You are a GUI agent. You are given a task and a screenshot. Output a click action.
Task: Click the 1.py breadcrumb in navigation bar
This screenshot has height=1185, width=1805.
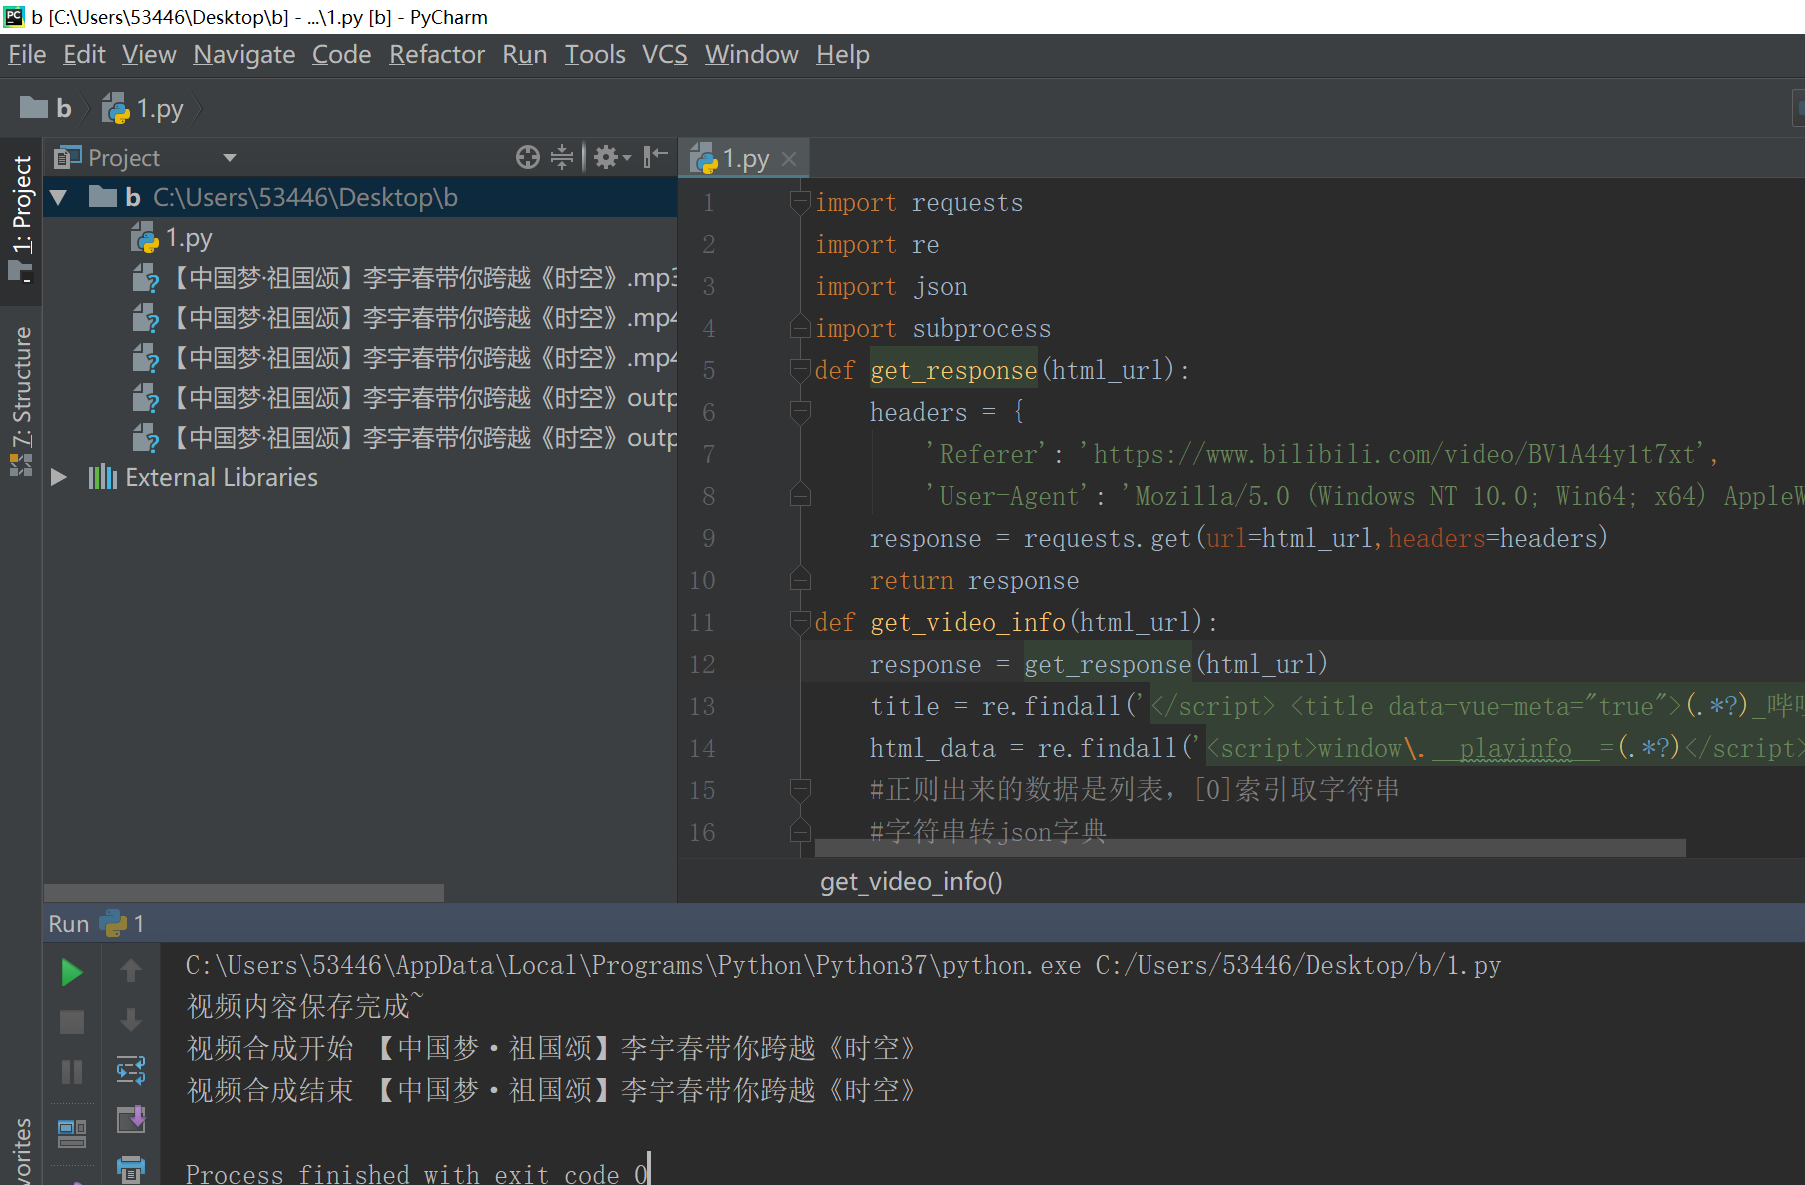pyautogui.click(x=143, y=108)
